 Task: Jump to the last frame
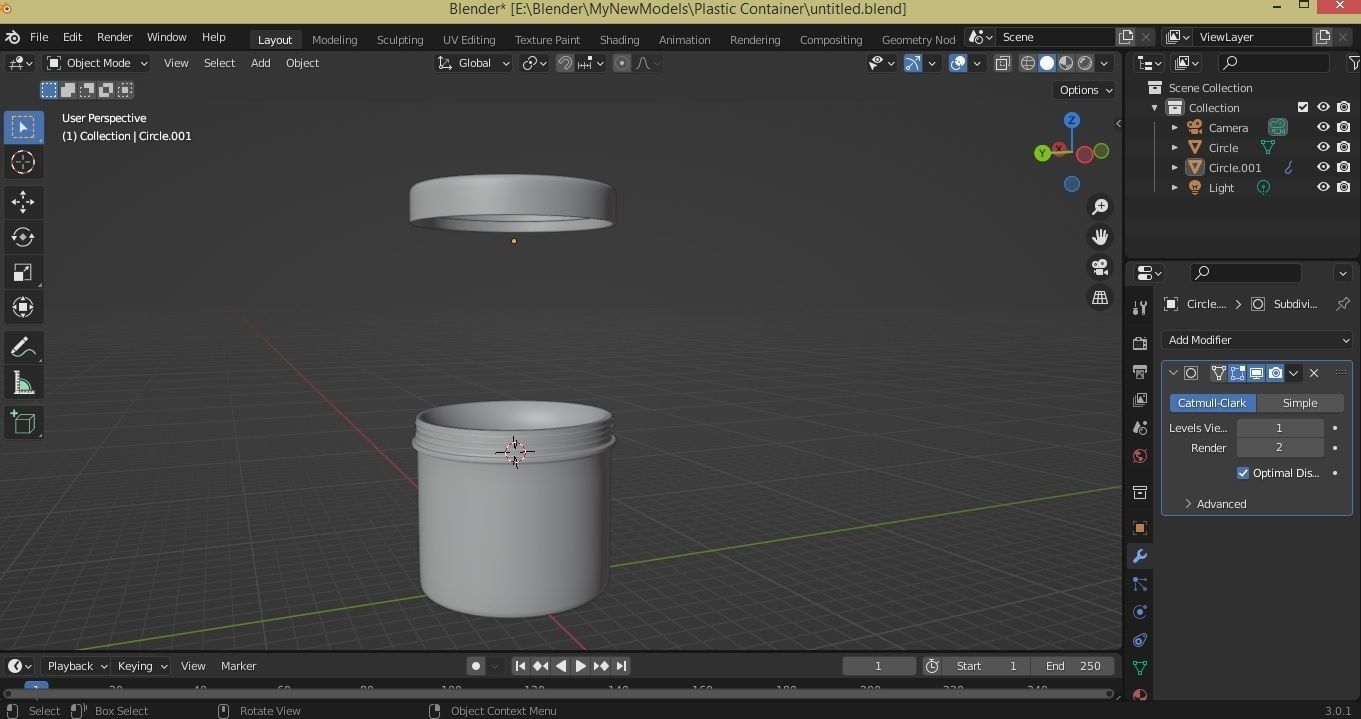coord(621,666)
